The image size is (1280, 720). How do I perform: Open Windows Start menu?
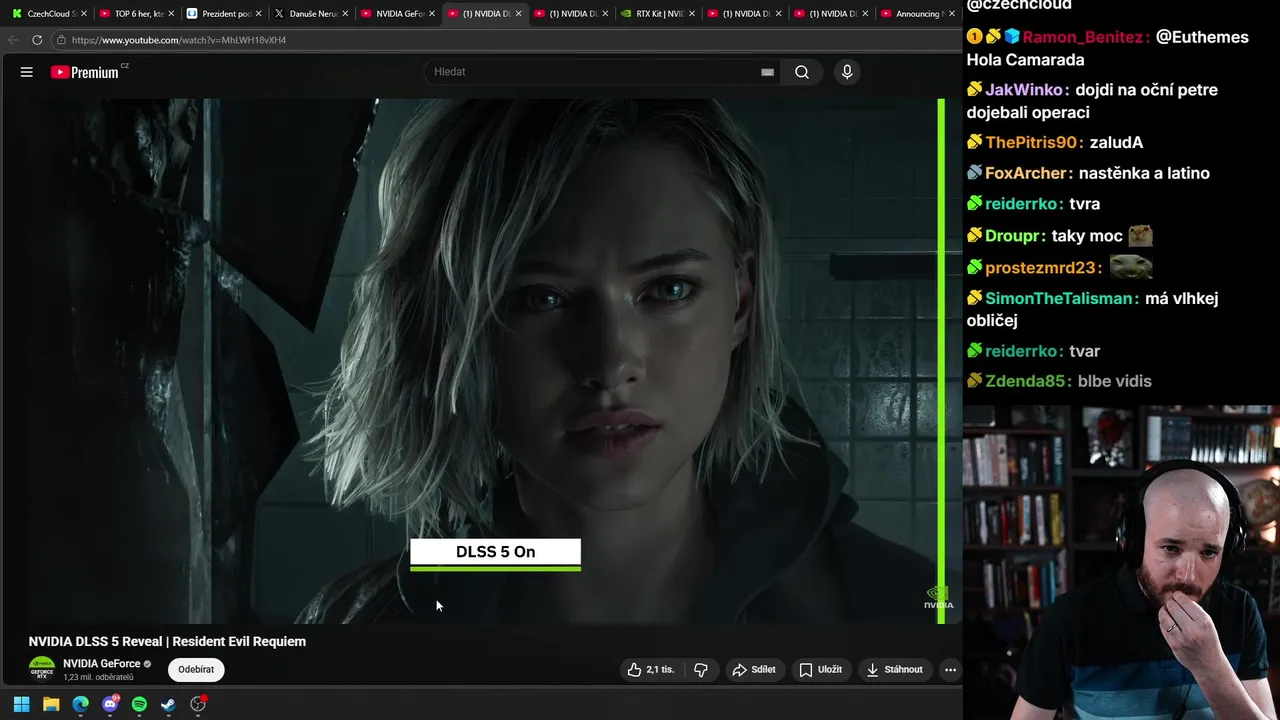[21, 704]
